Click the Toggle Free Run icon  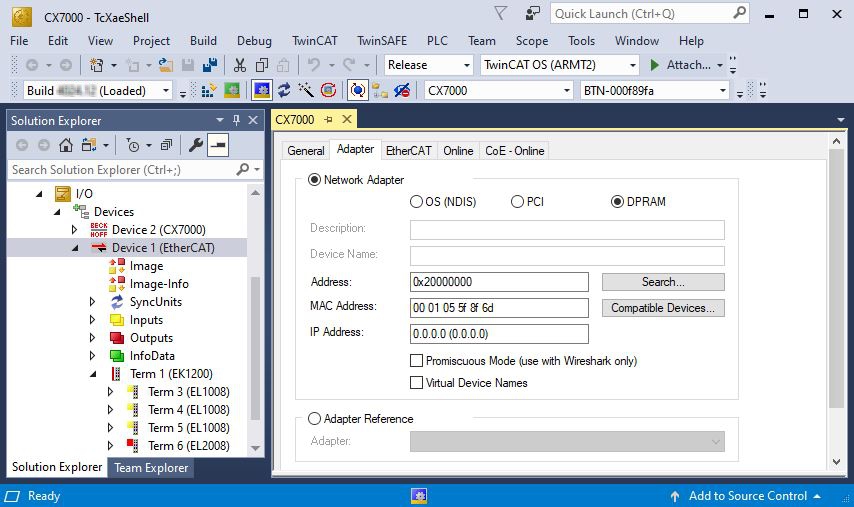328,90
